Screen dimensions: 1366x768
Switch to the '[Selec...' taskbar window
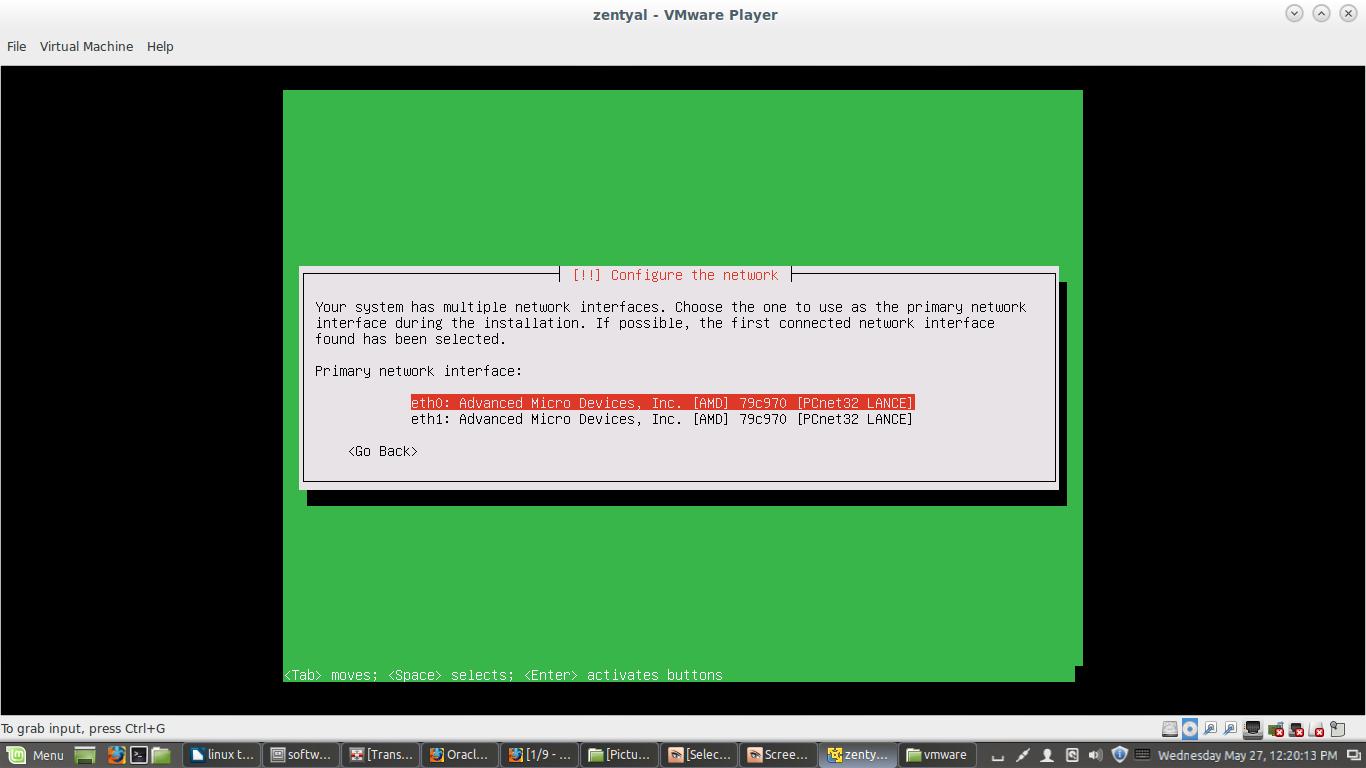[699, 755]
